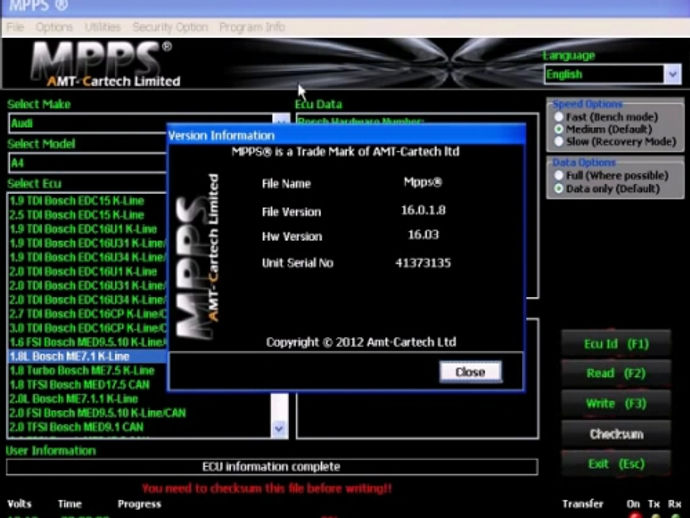Click the vertical MPPS logo in dialog
Screen dimensions: 690x518
click(196, 257)
